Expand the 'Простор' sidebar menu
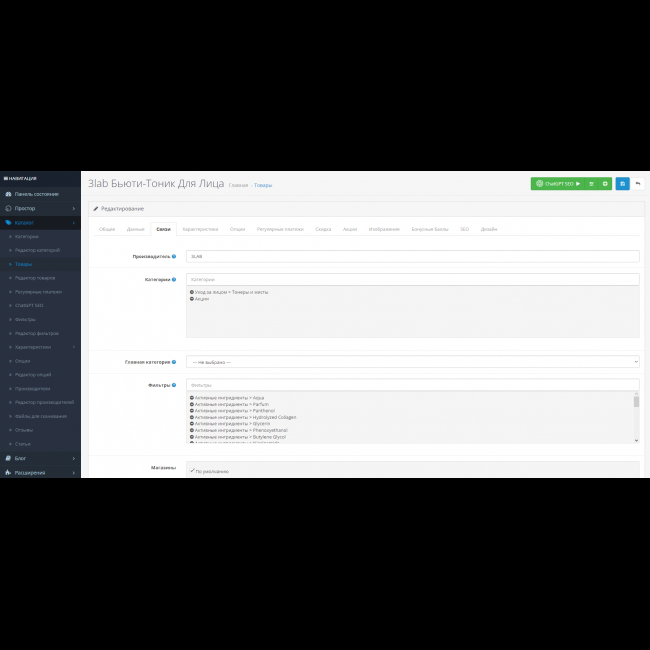 (40, 208)
